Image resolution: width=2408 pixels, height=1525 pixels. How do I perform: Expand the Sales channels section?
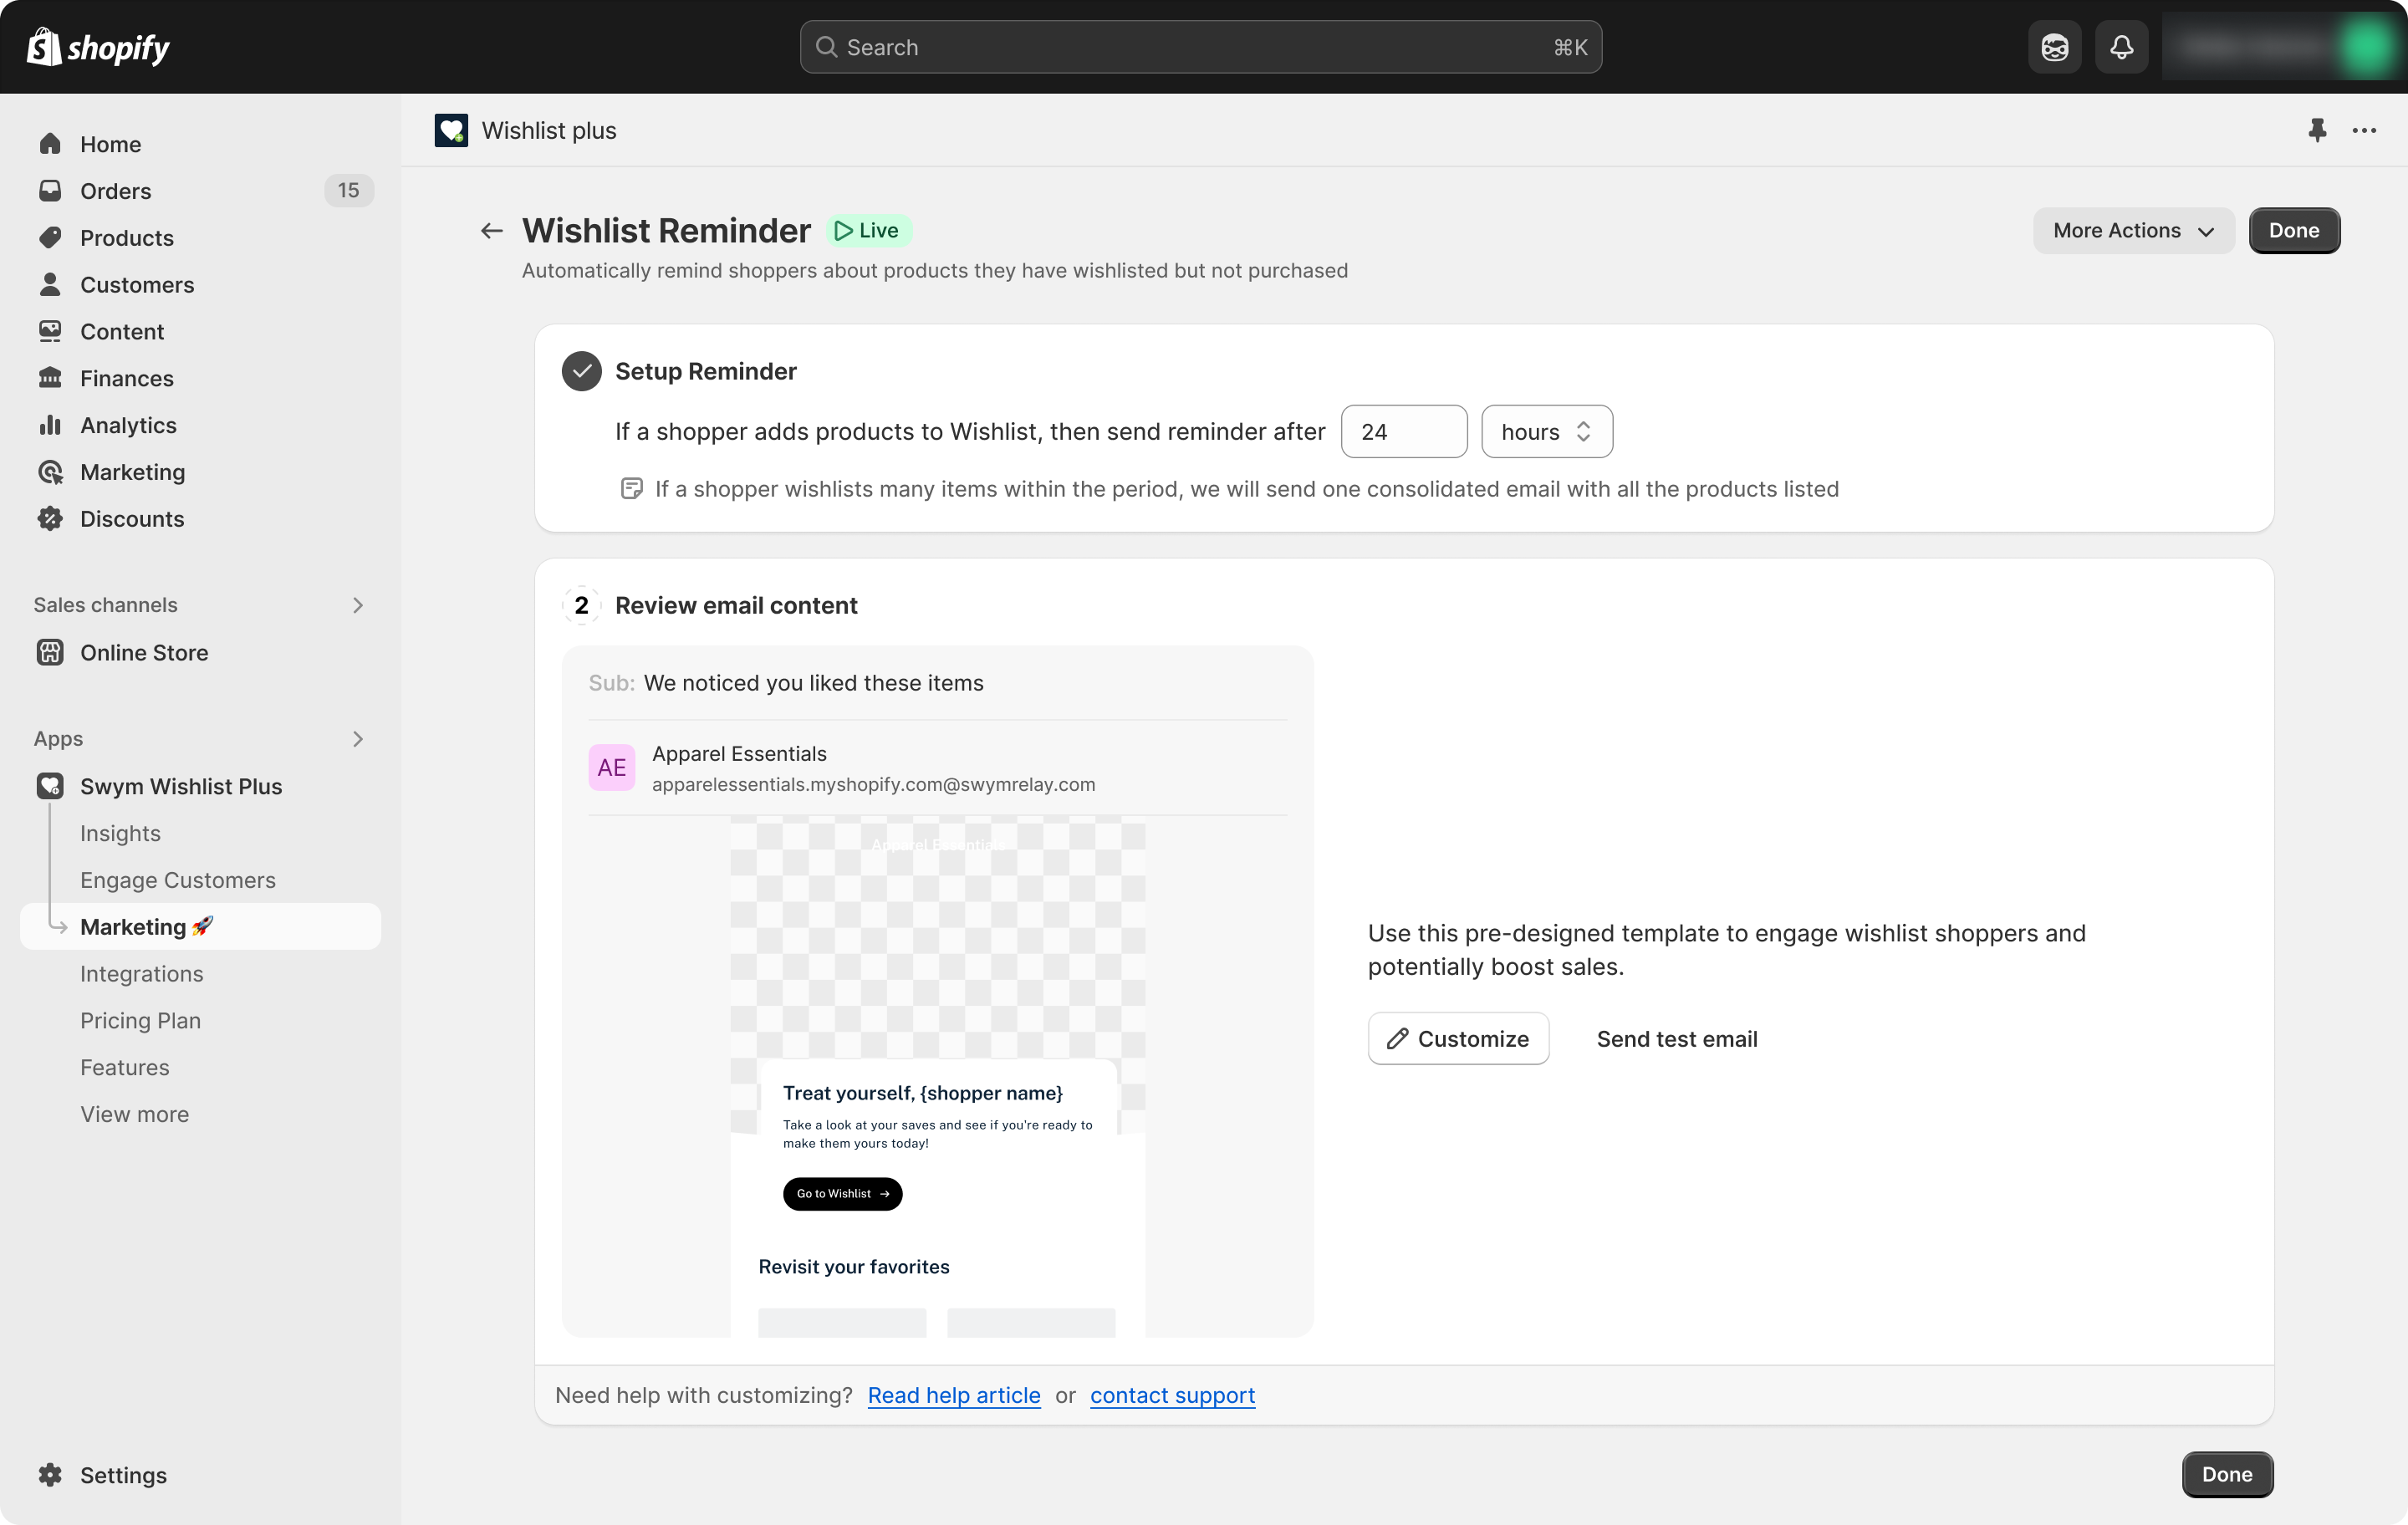pos(357,605)
